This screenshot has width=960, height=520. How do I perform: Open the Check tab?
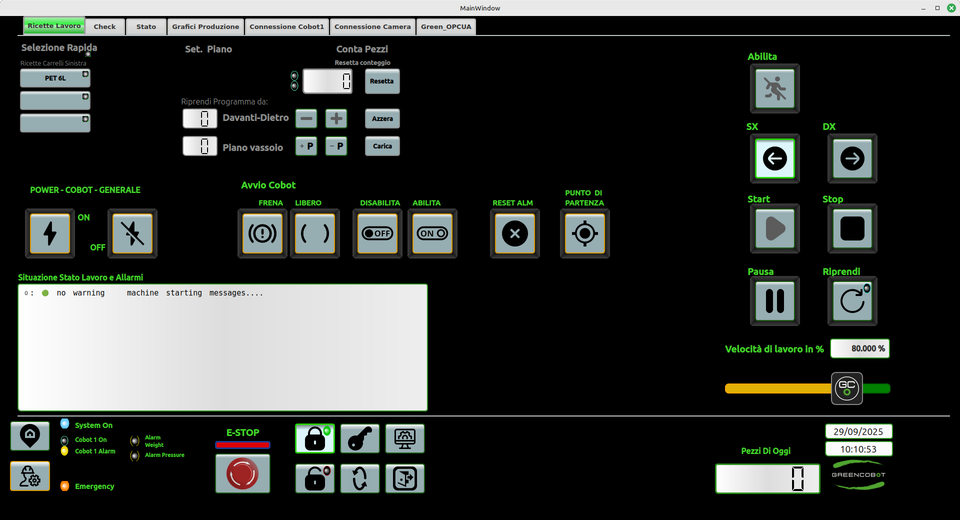(x=105, y=27)
